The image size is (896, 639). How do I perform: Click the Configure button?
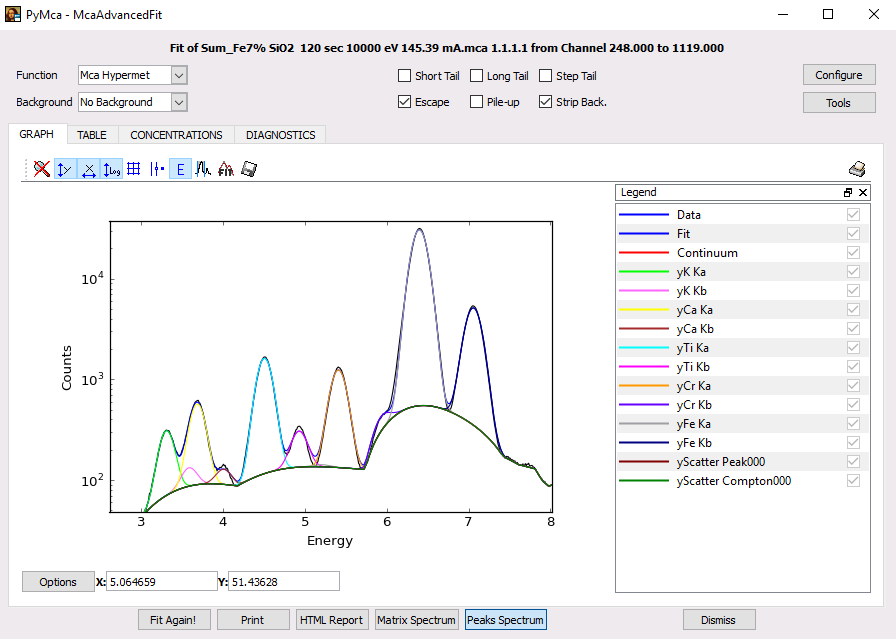839,75
